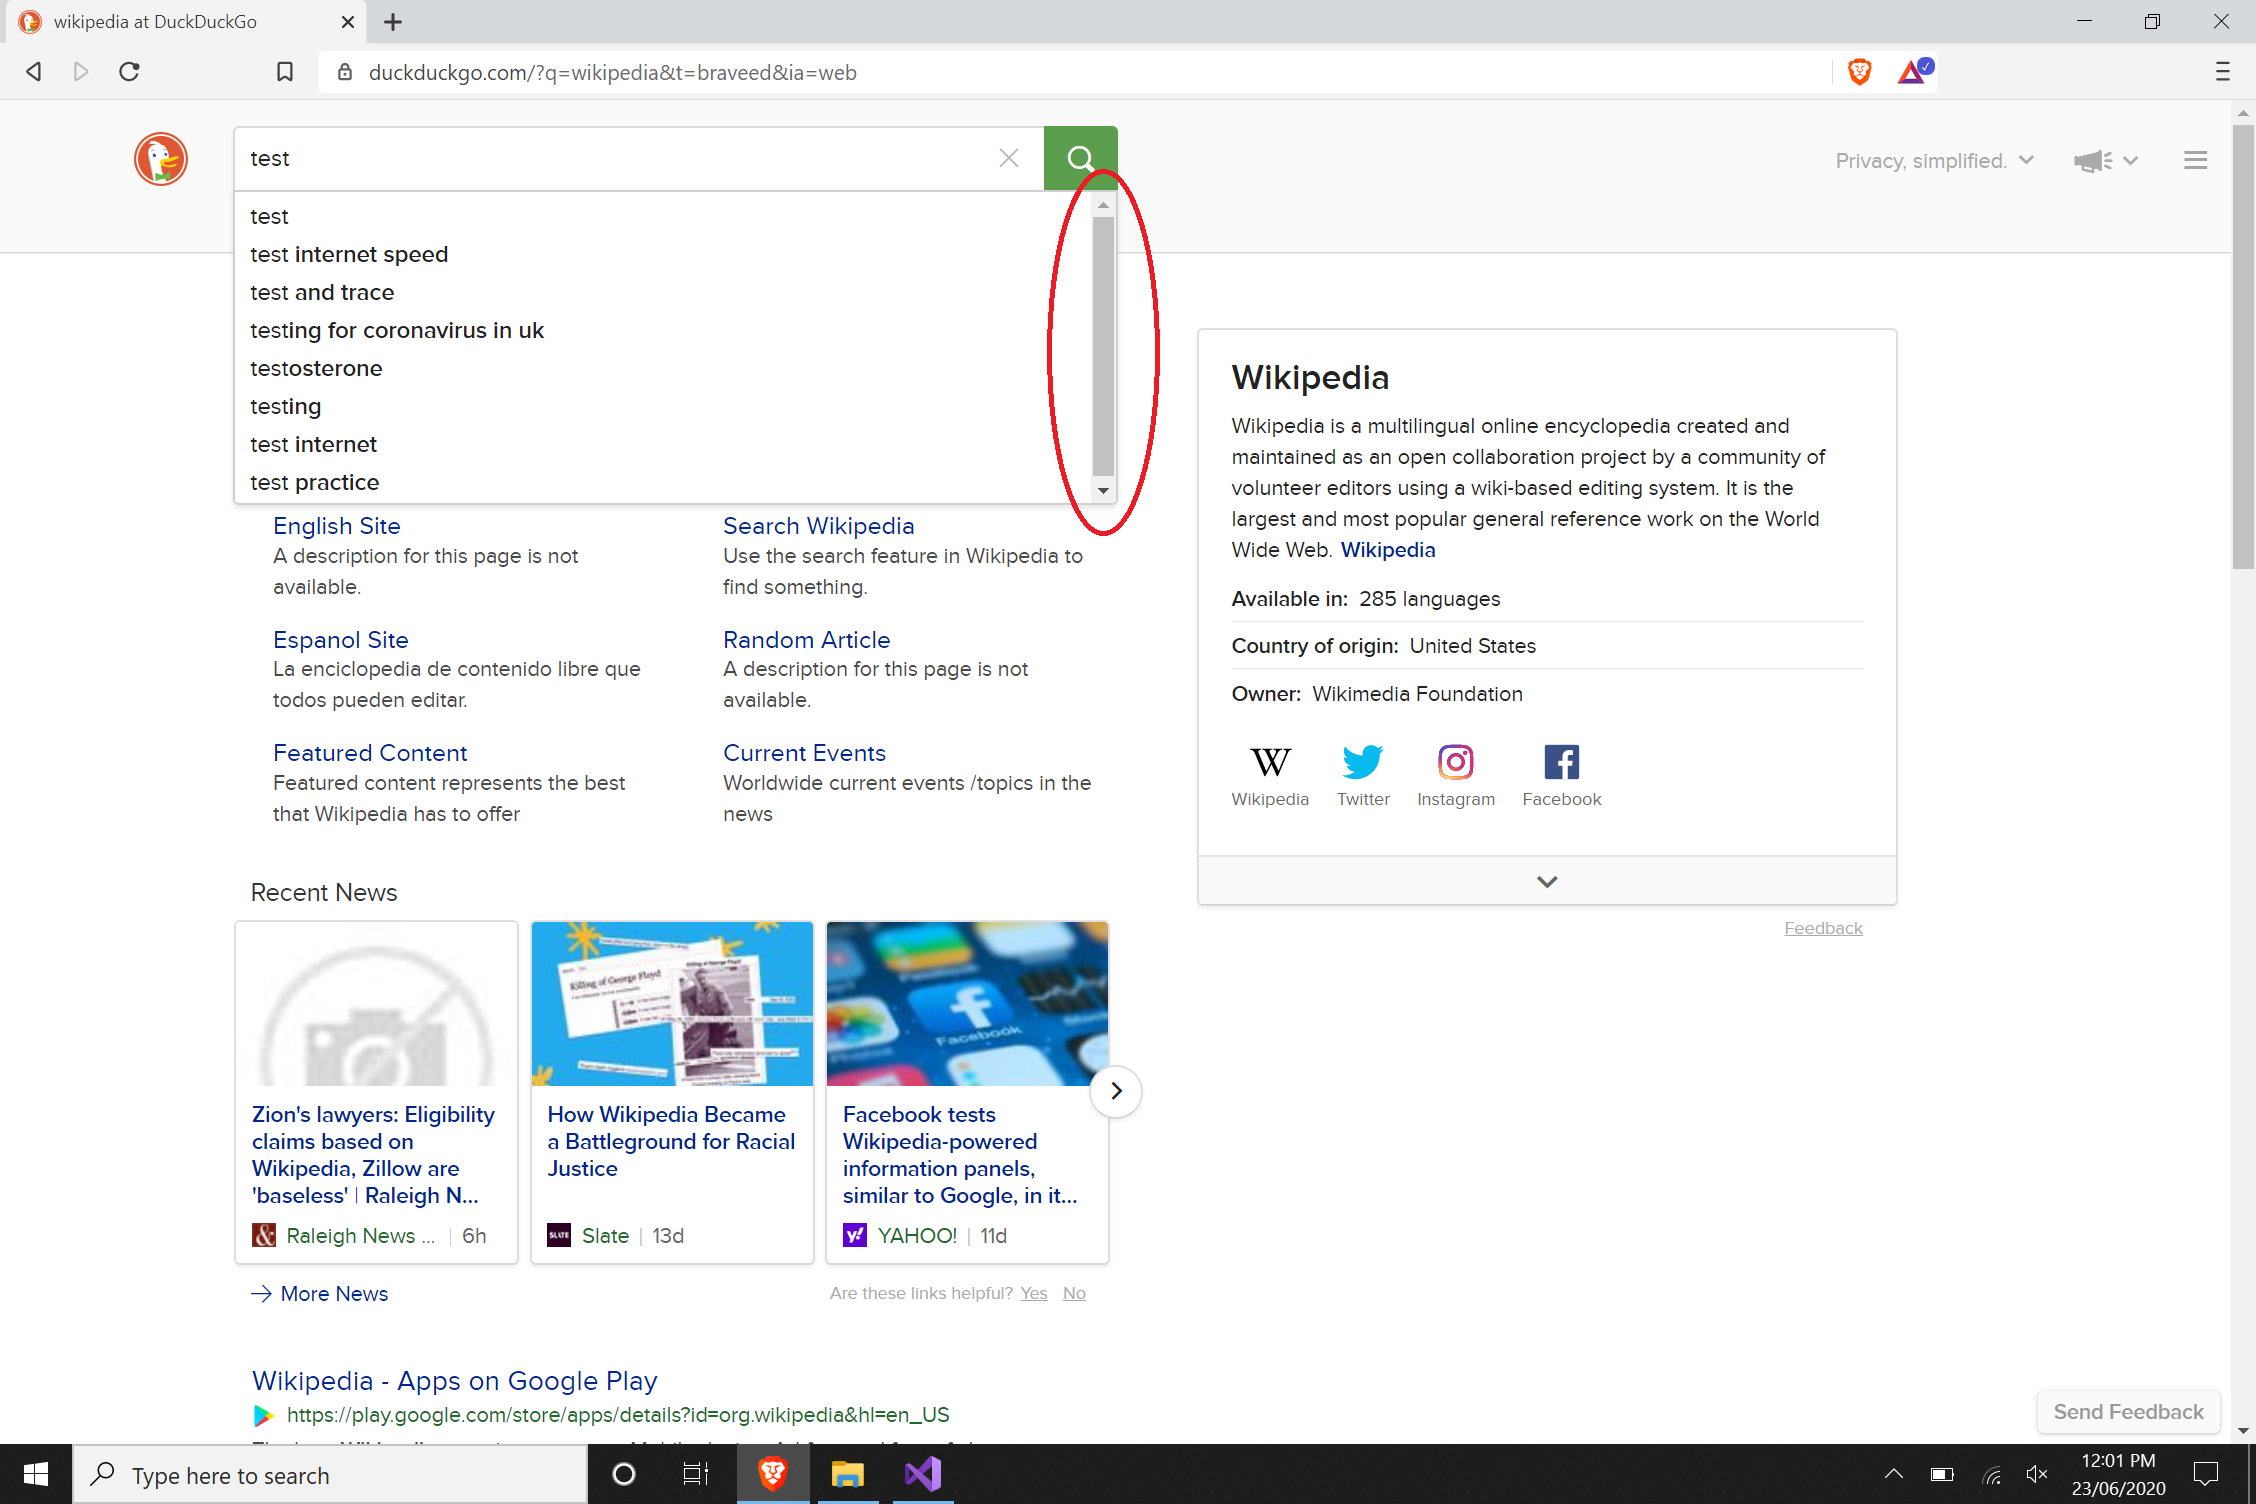2256x1504 pixels.
Task: Open Brave Rewards triangle icon
Action: [1913, 70]
